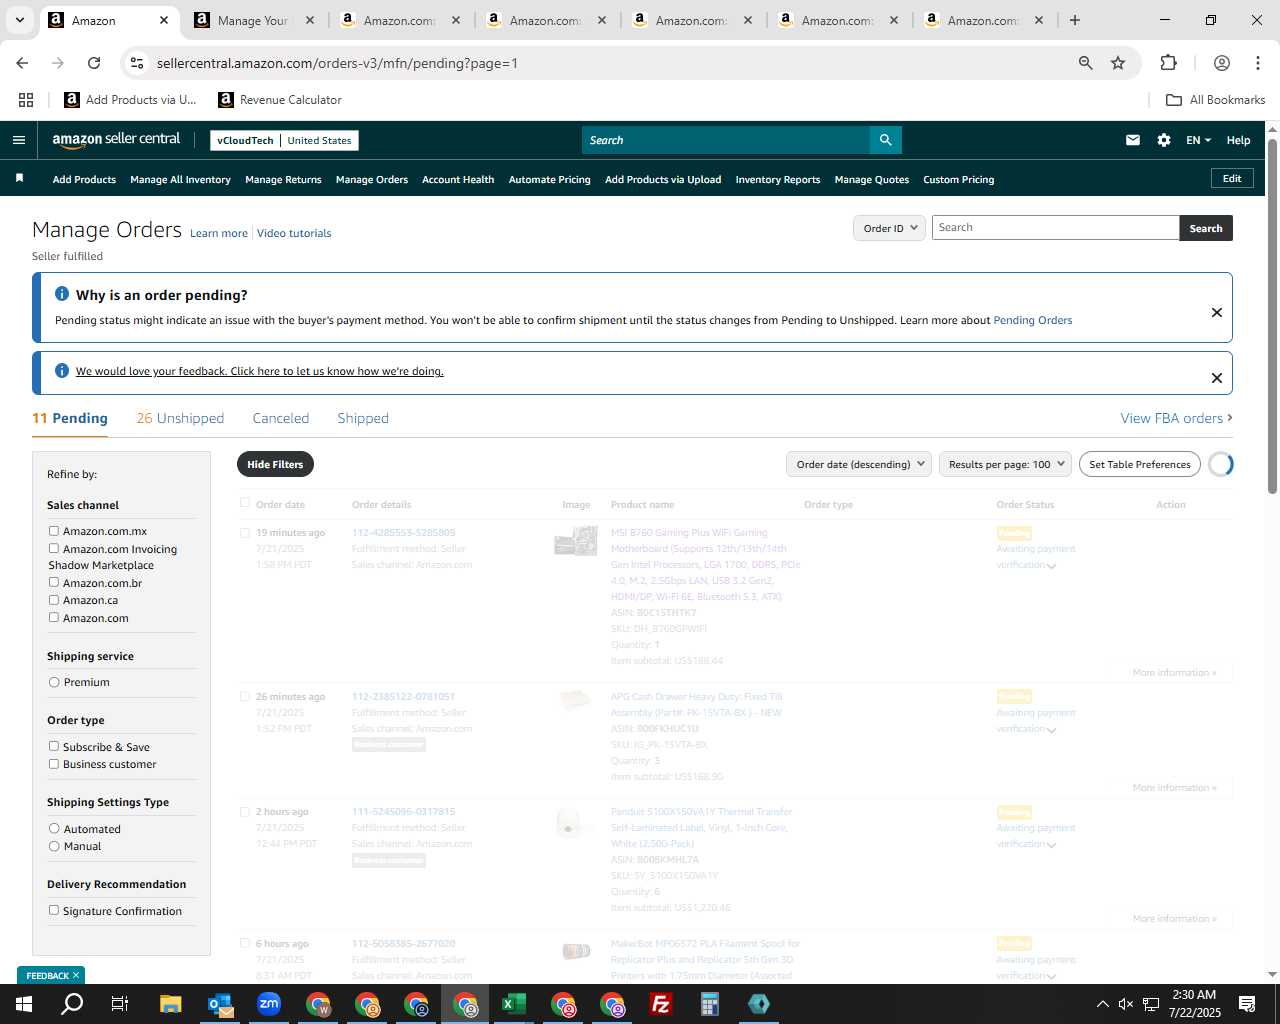Check Amazon.com Invoicing Shadow Marketplace filter
Viewport: 1280px width, 1024px height.
pos(54,548)
